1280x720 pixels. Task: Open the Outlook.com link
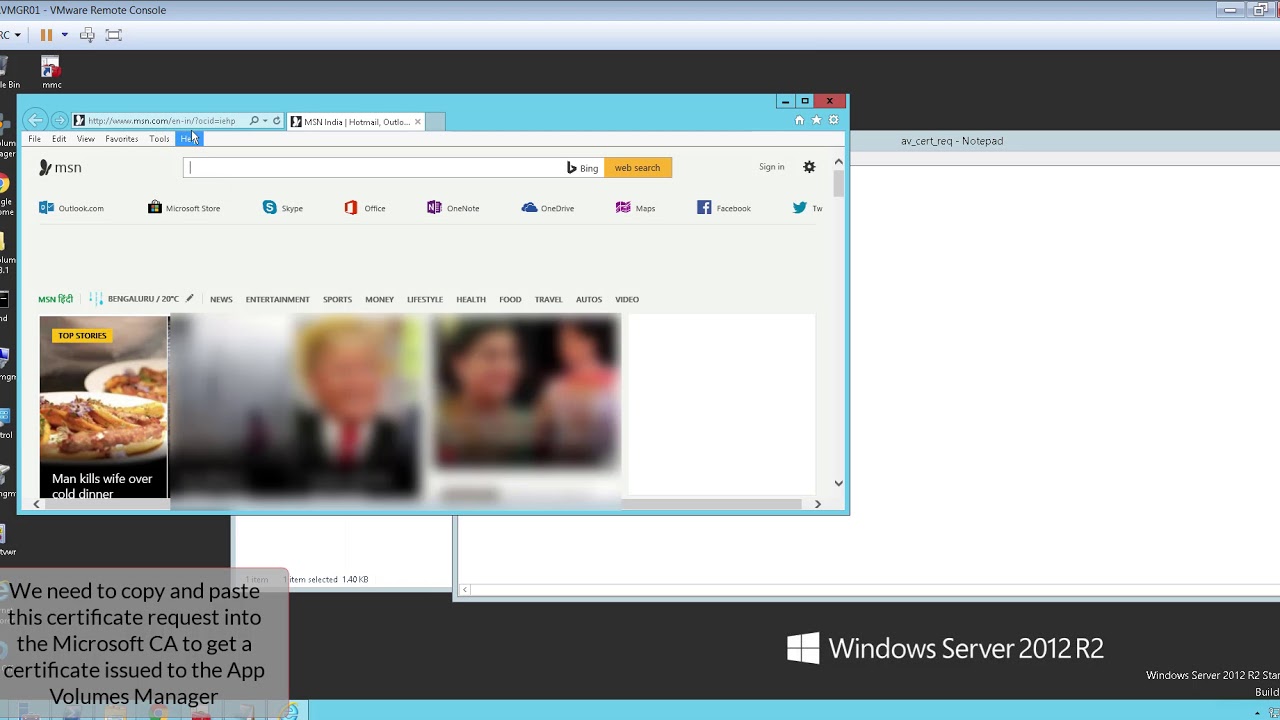pyautogui.click(x=71, y=208)
